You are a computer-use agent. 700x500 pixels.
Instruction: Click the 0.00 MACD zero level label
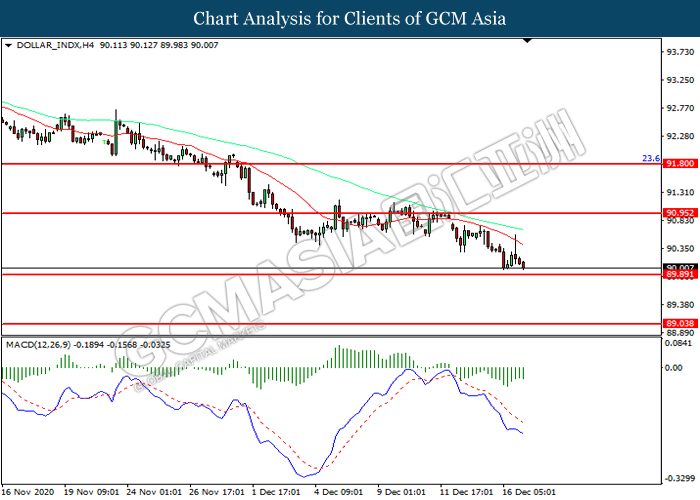(x=675, y=367)
